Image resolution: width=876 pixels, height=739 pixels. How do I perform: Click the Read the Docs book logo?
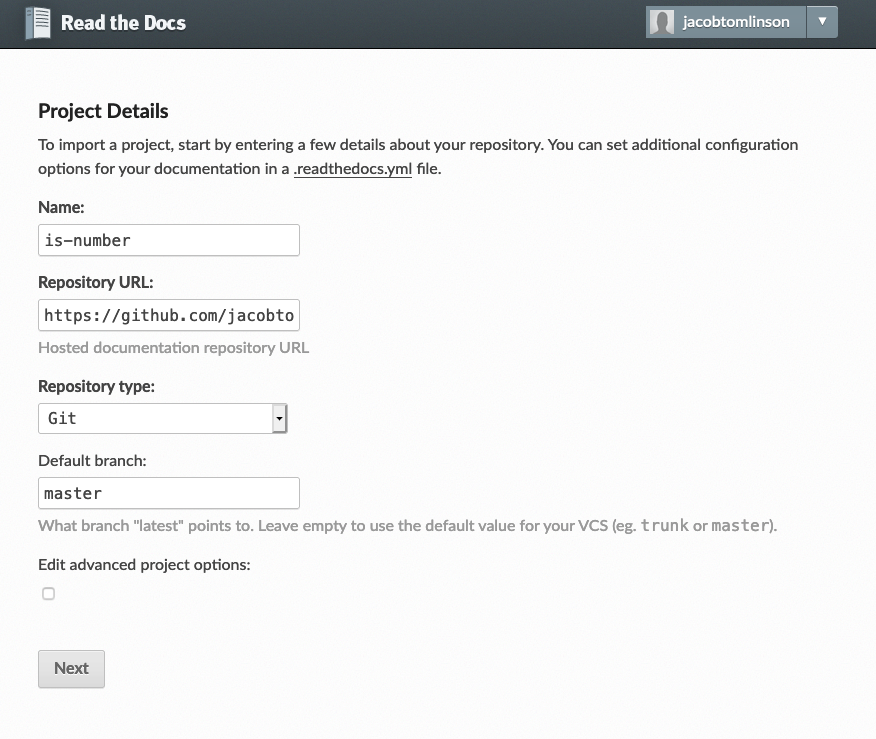tap(37, 23)
